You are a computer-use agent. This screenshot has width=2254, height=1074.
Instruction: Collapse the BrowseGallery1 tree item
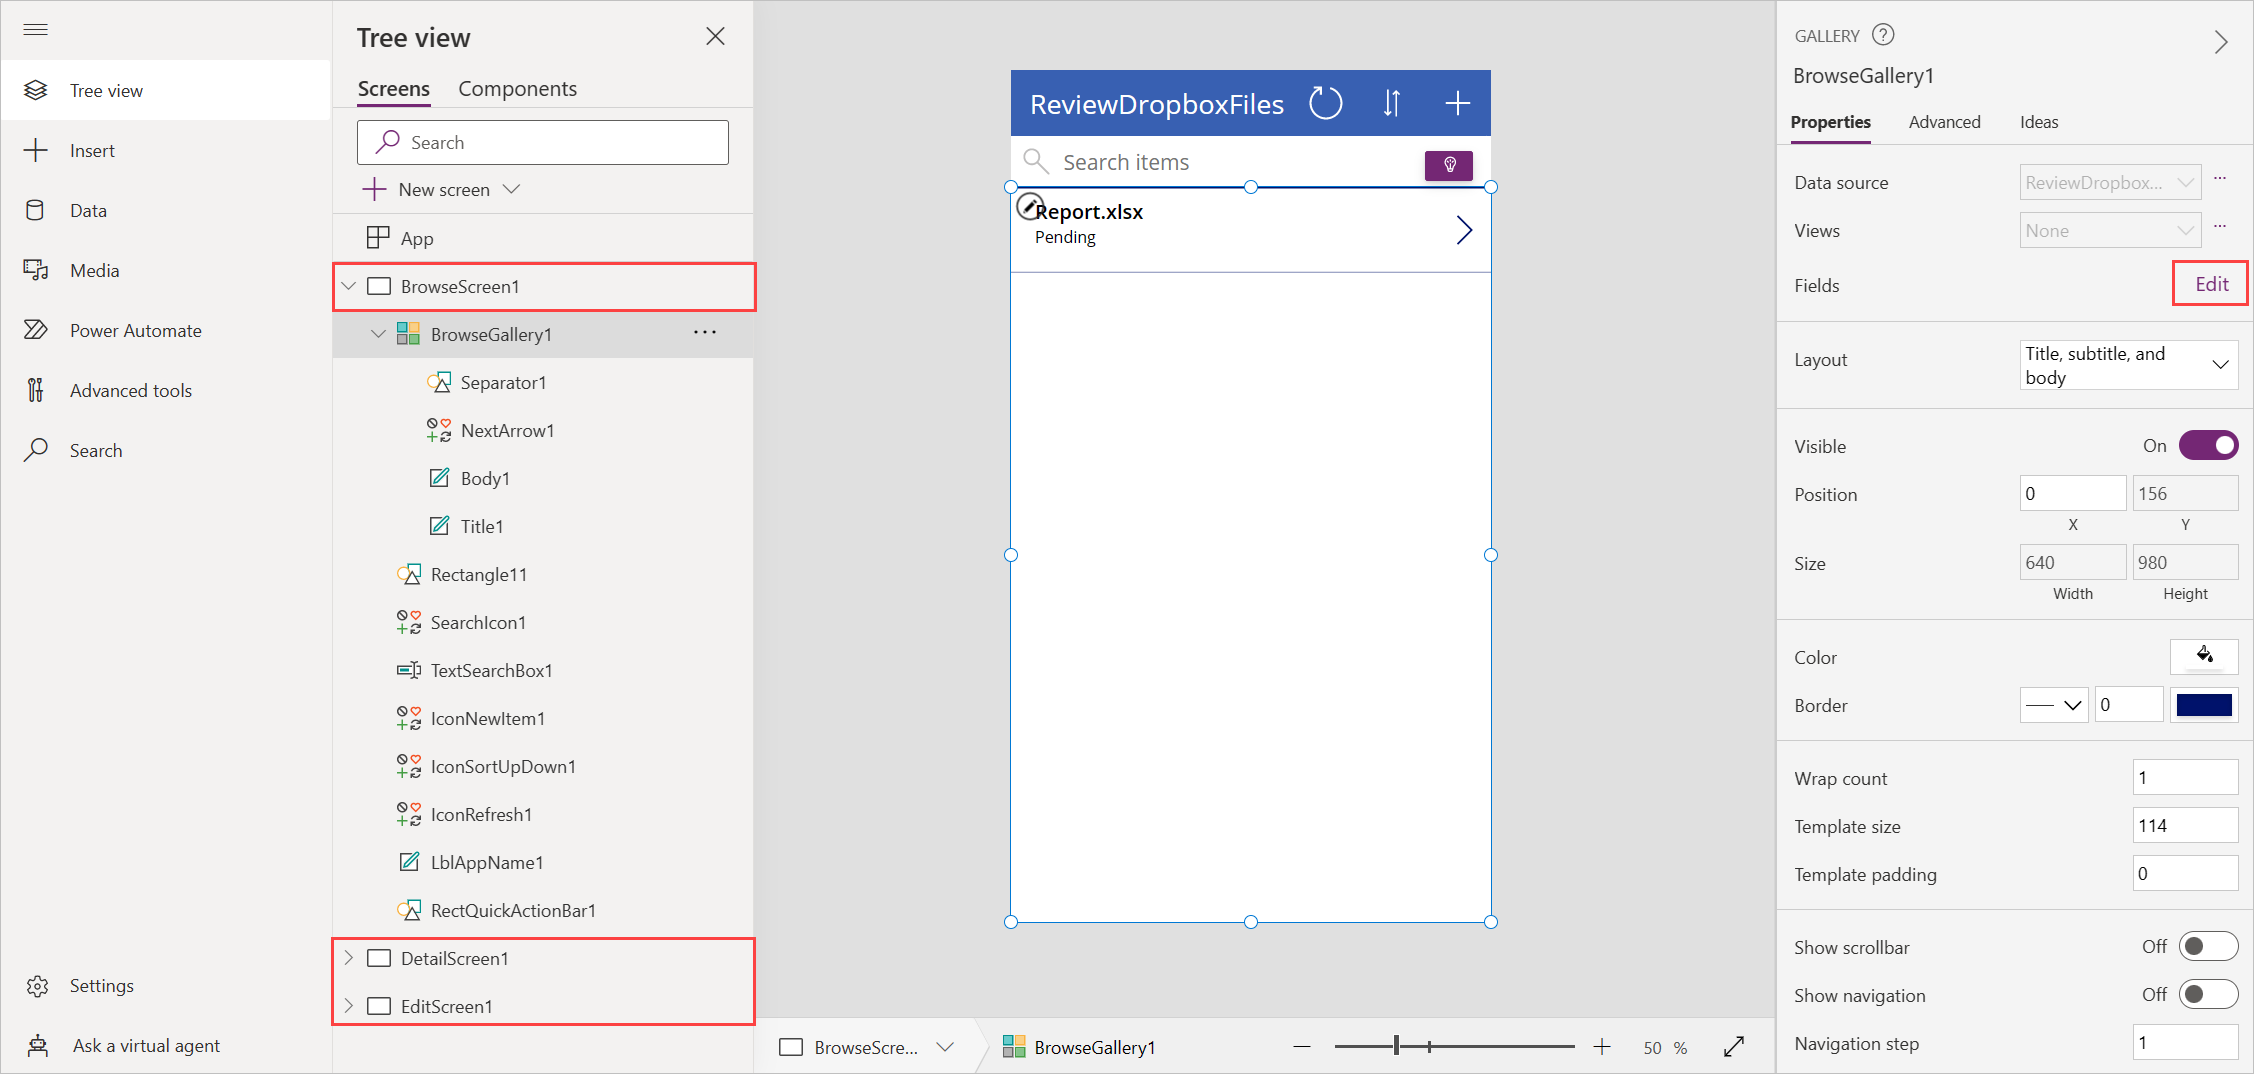378,333
